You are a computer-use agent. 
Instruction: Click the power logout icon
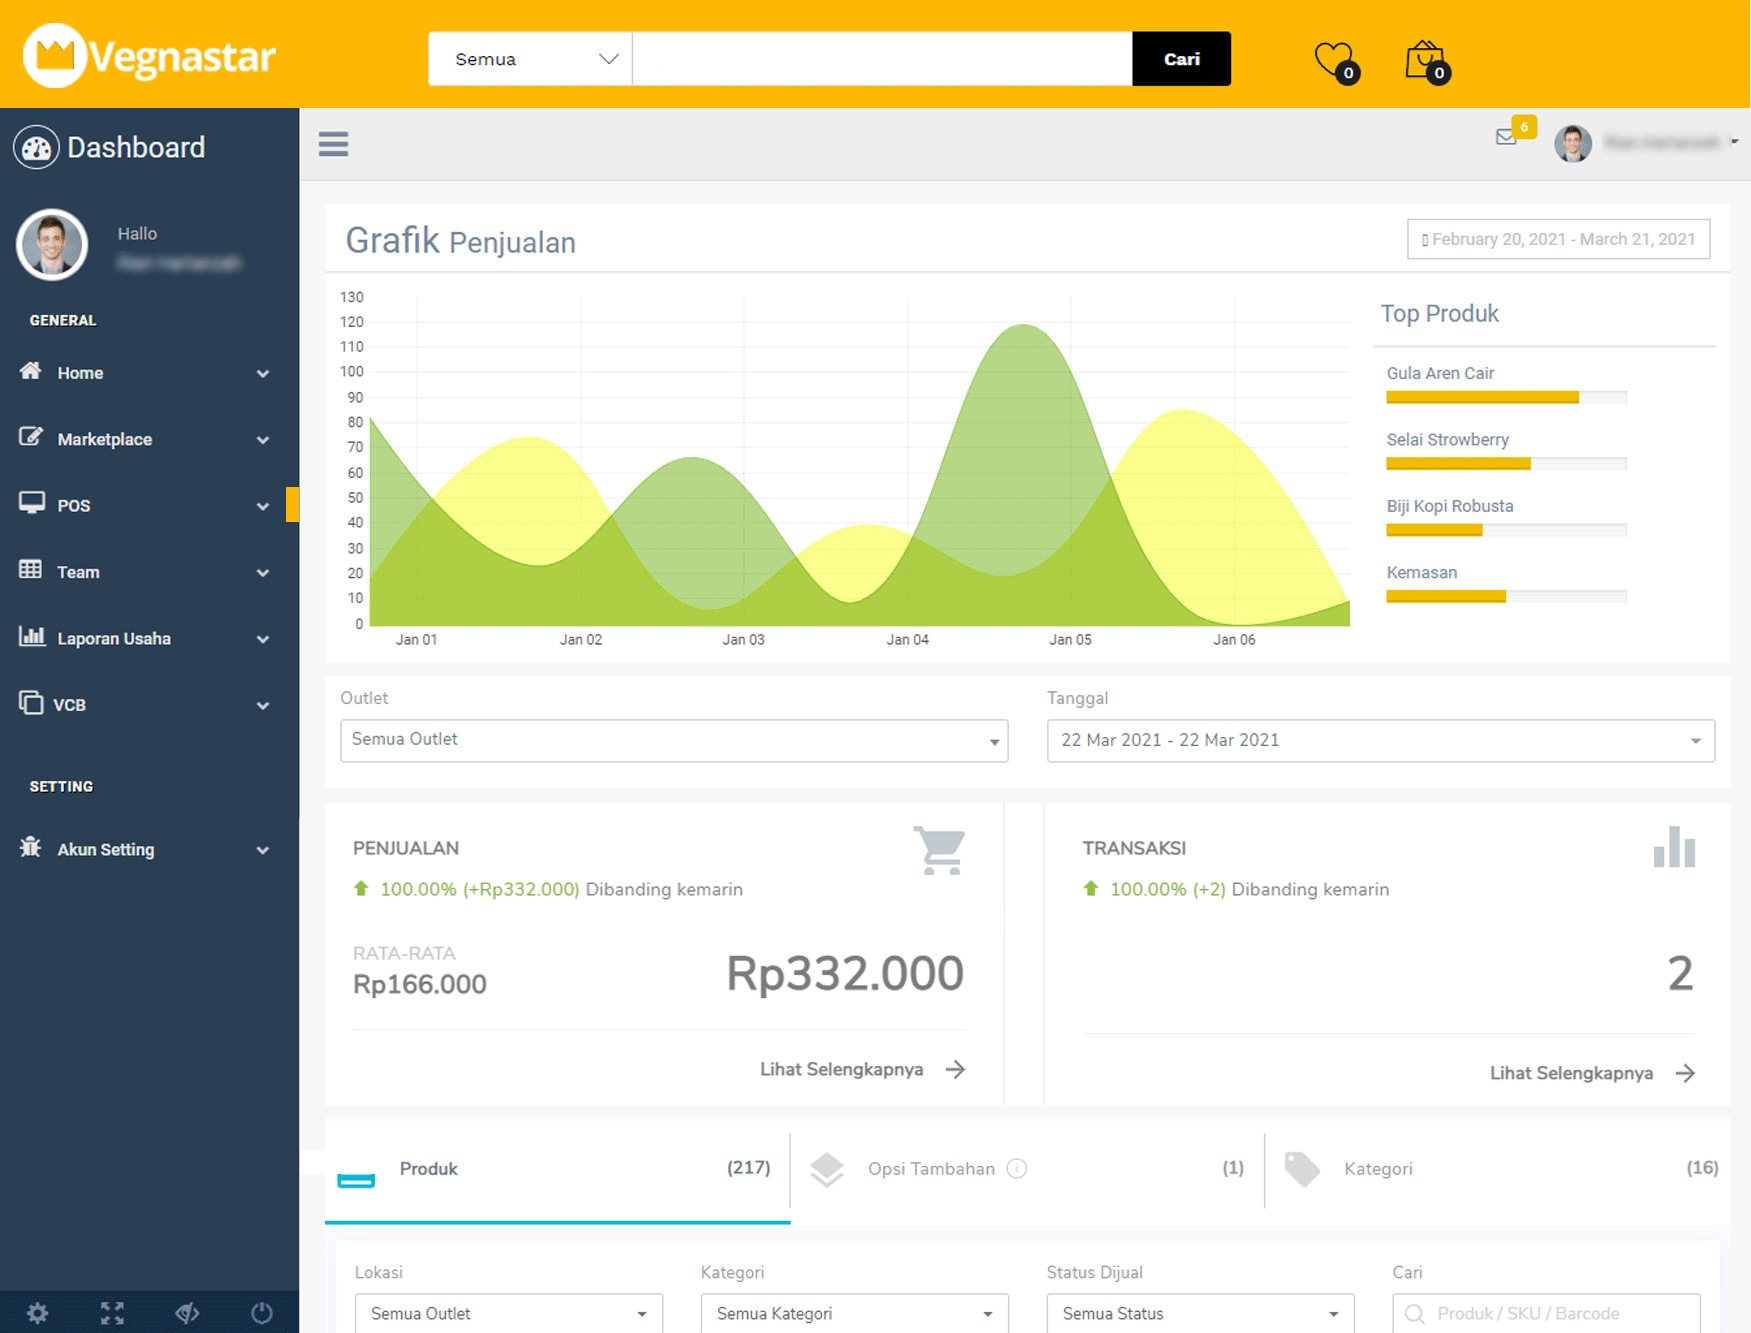click(x=262, y=1312)
